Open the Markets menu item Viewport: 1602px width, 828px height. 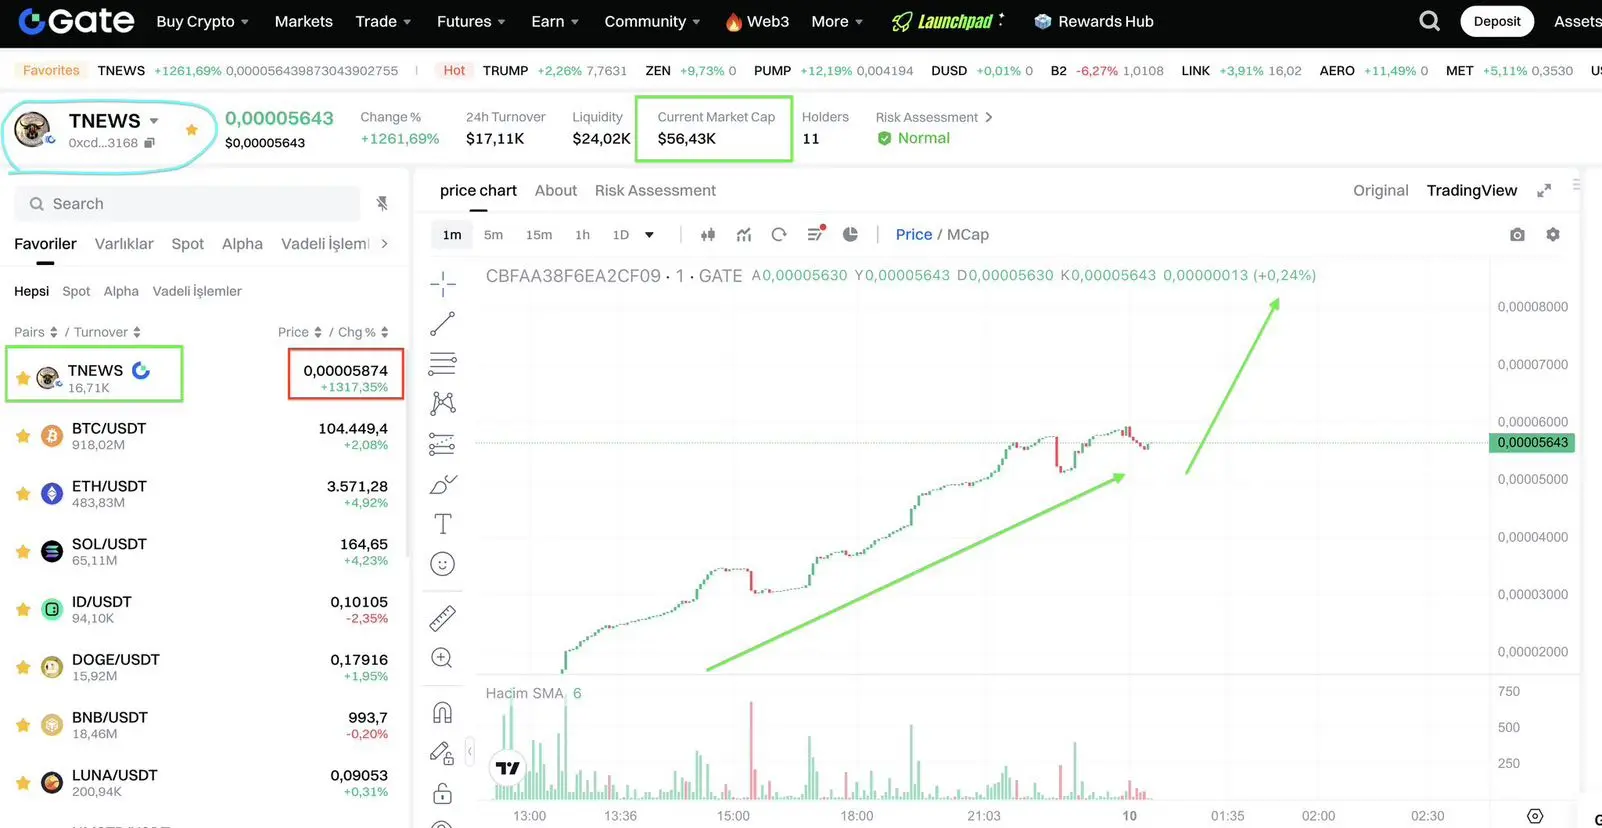pos(304,21)
